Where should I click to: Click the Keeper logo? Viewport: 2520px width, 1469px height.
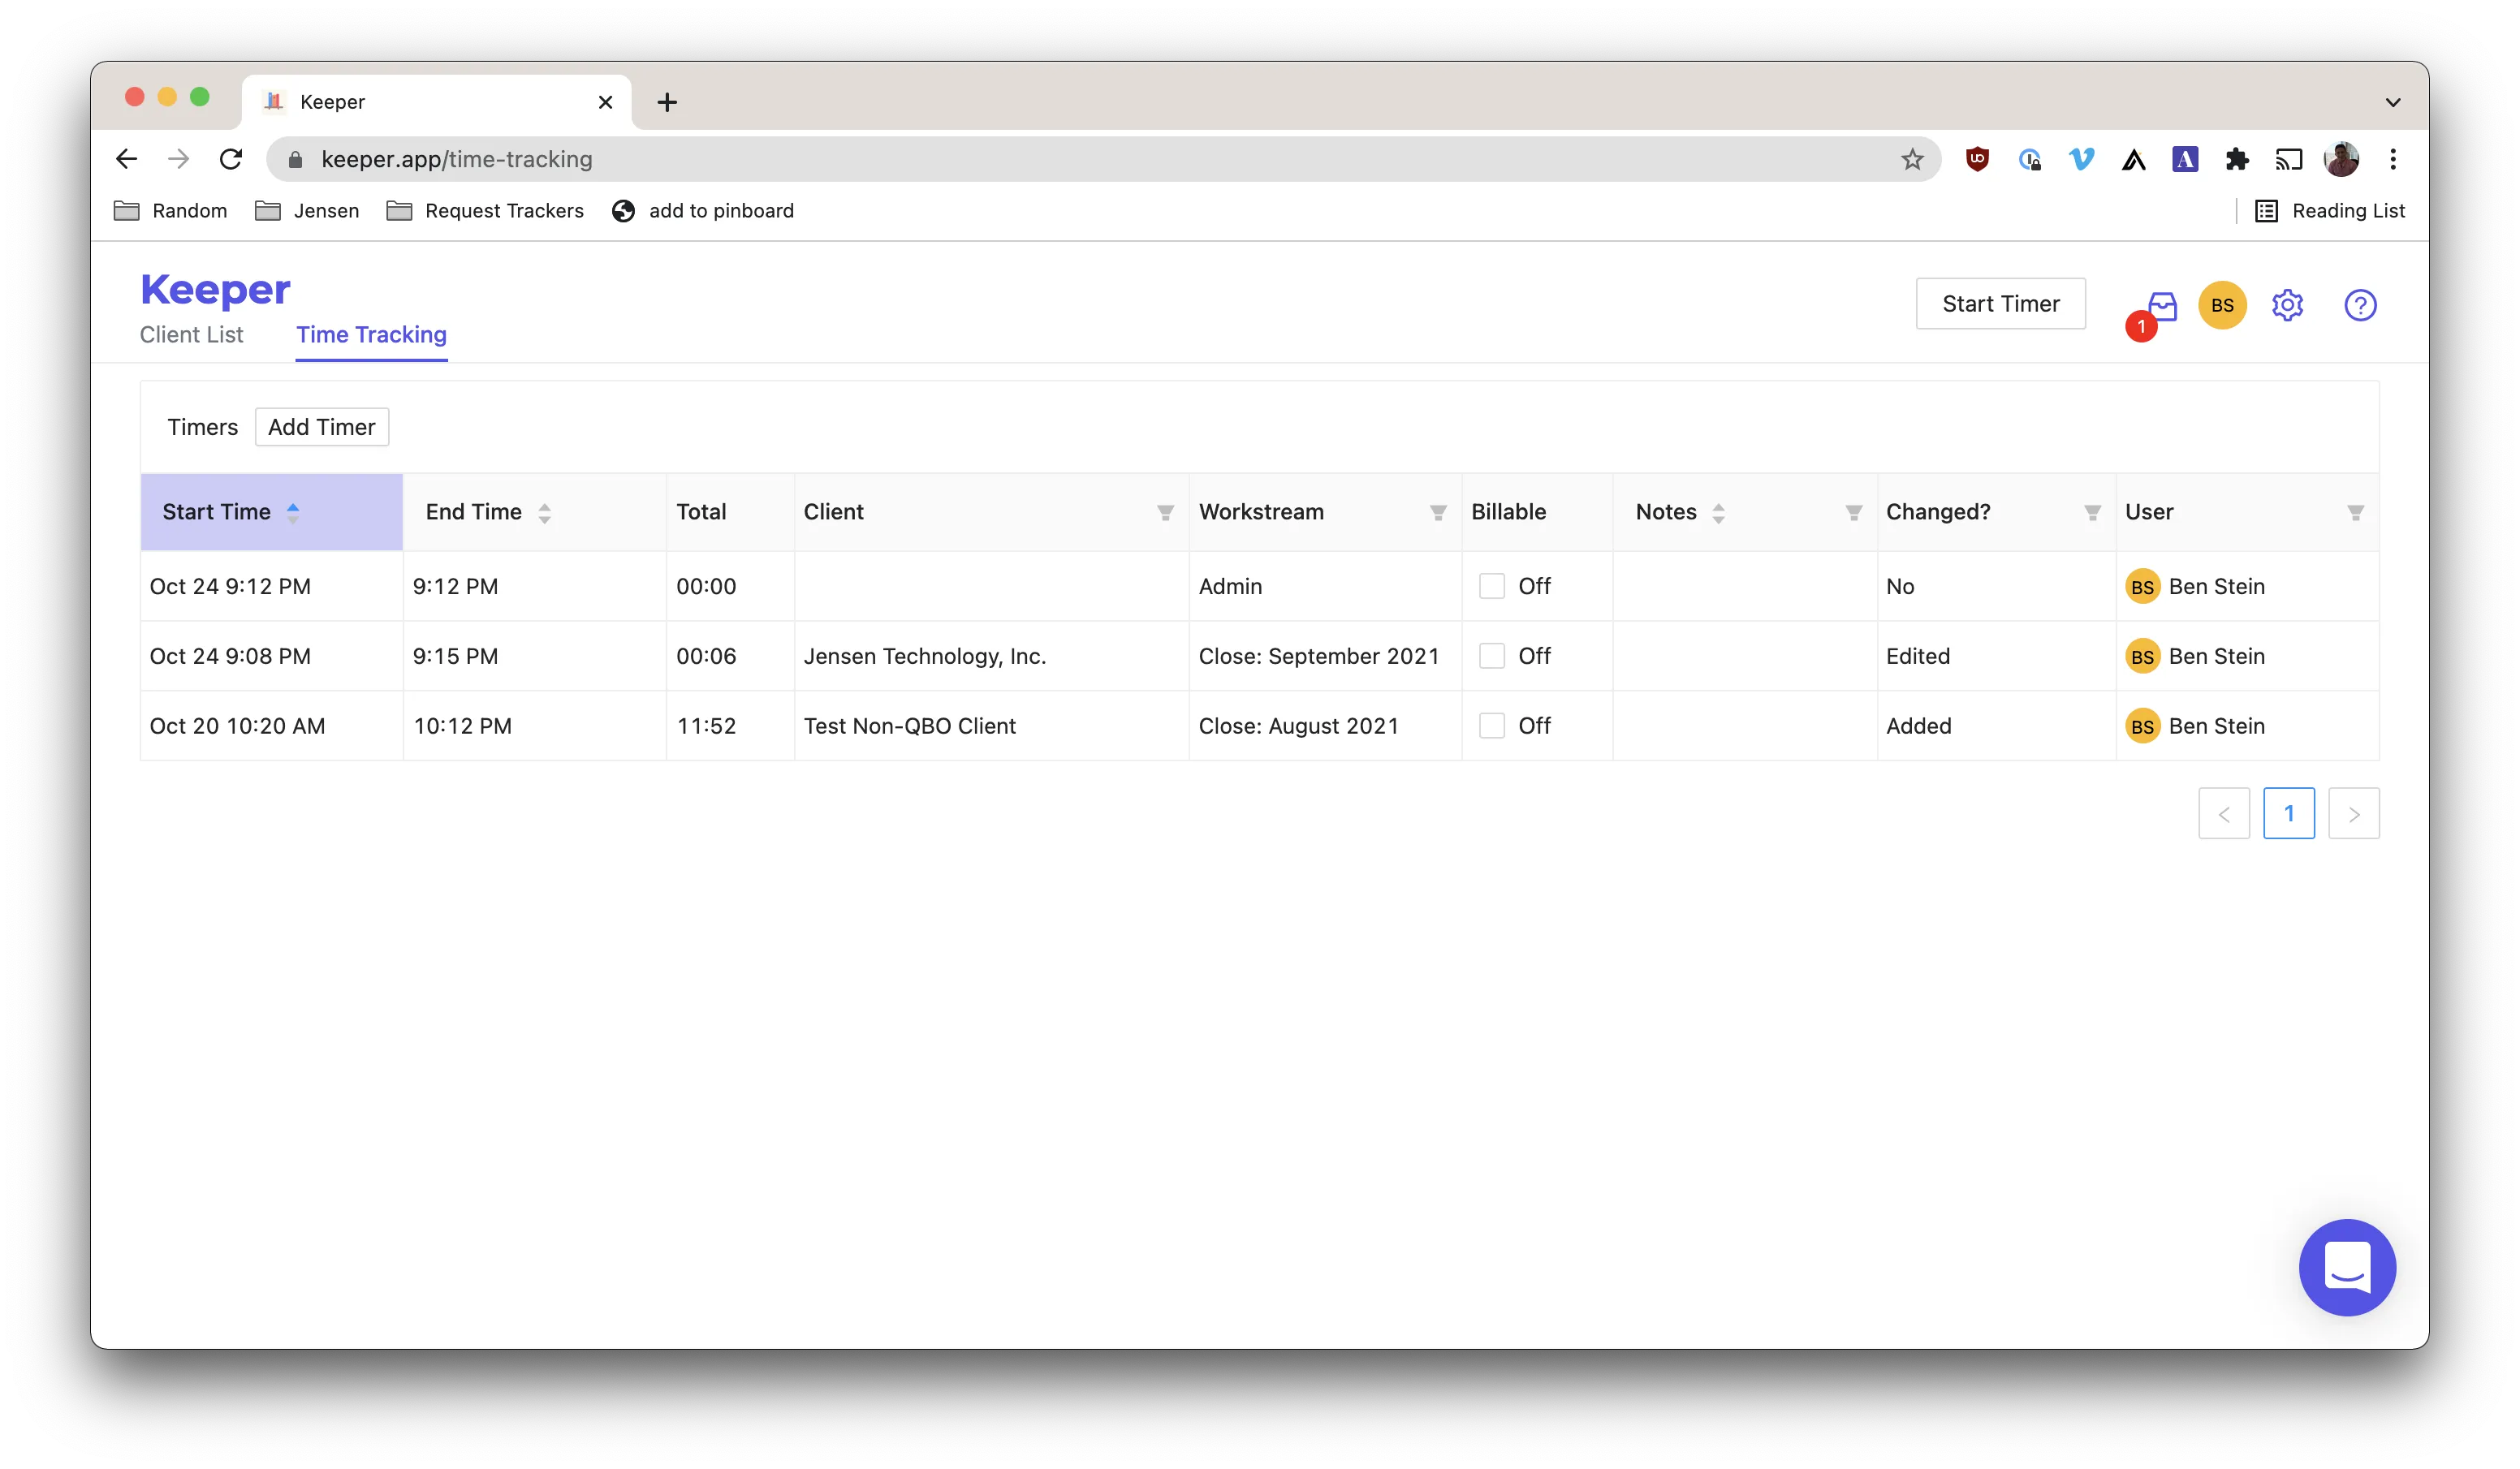(215, 290)
